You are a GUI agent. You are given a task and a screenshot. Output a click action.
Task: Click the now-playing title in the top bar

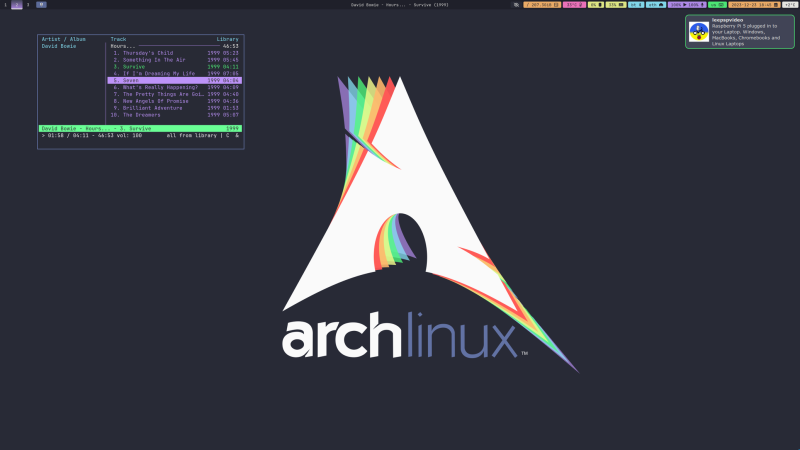(x=399, y=5)
